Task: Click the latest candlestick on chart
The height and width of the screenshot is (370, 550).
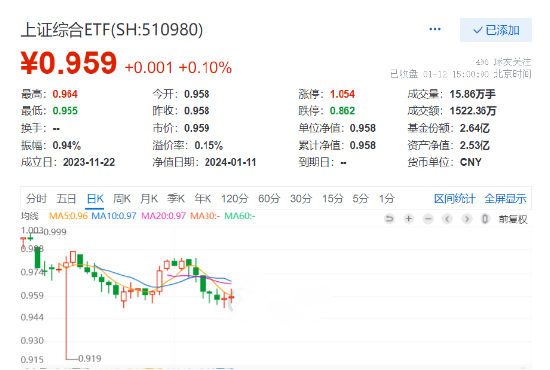Action: [x=231, y=297]
